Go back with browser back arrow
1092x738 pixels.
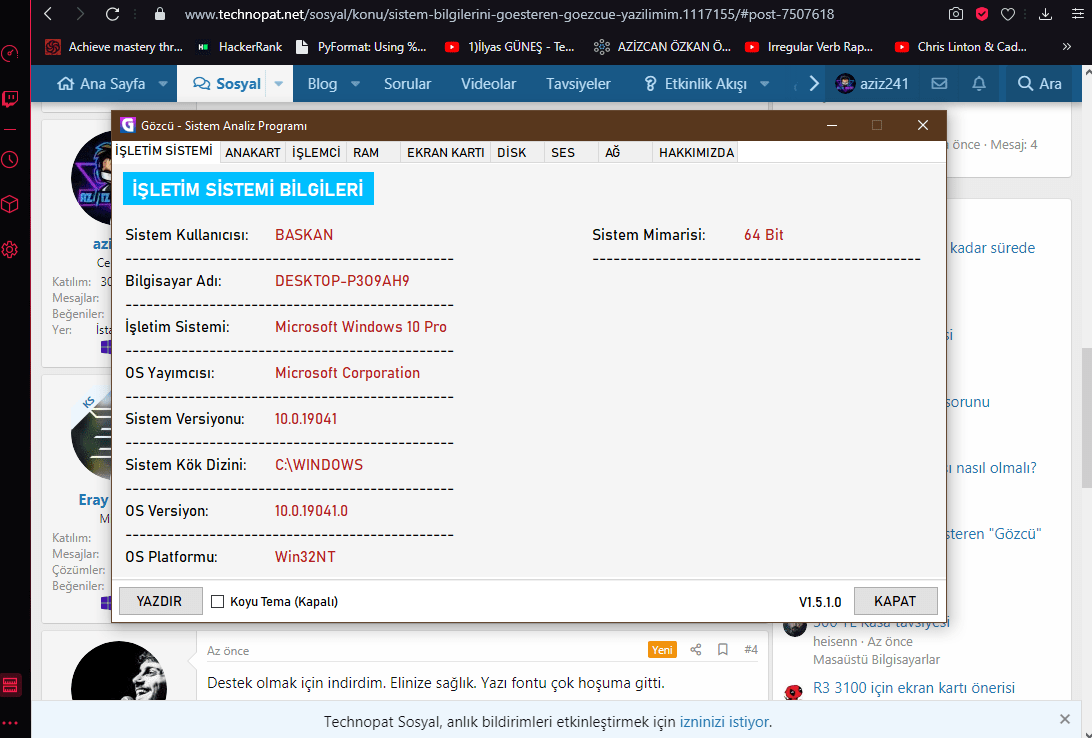tap(48, 14)
